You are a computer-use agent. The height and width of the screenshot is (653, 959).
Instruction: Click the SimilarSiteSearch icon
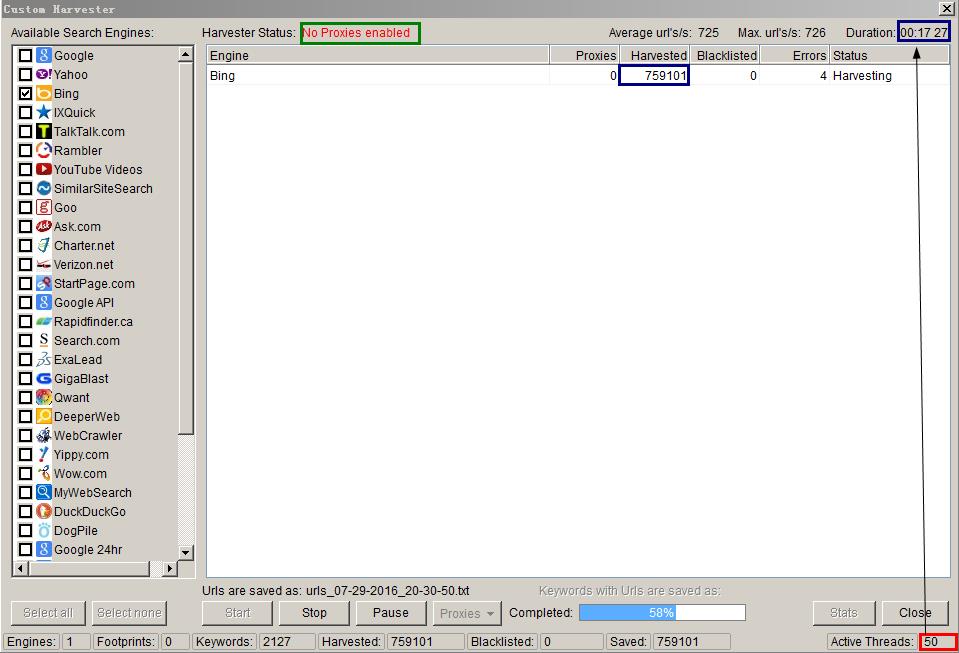(x=43, y=188)
